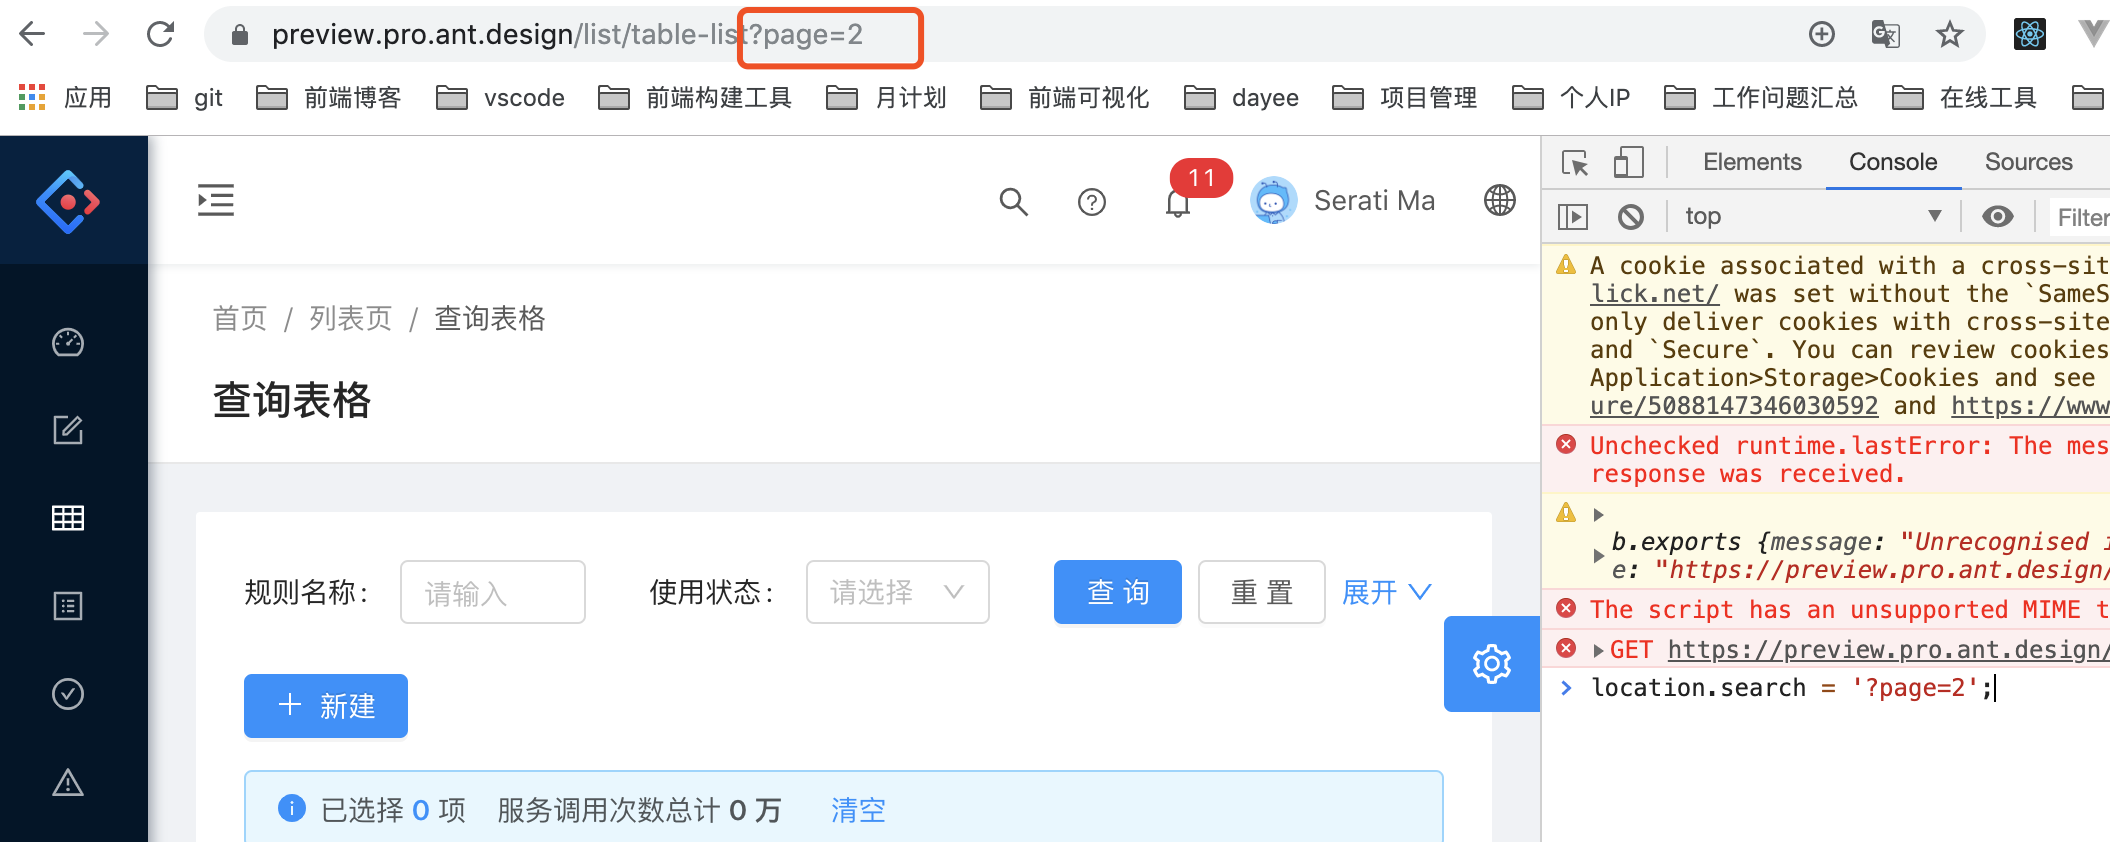Open the 月计划 bookmarks folder
Viewport: 2110px width, 842px height.
click(x=886, y=98)
